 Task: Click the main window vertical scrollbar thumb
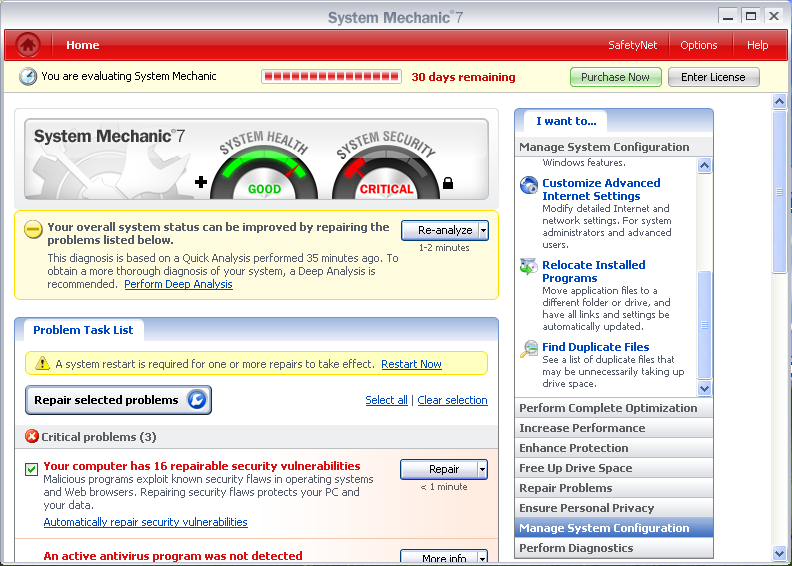779,192
